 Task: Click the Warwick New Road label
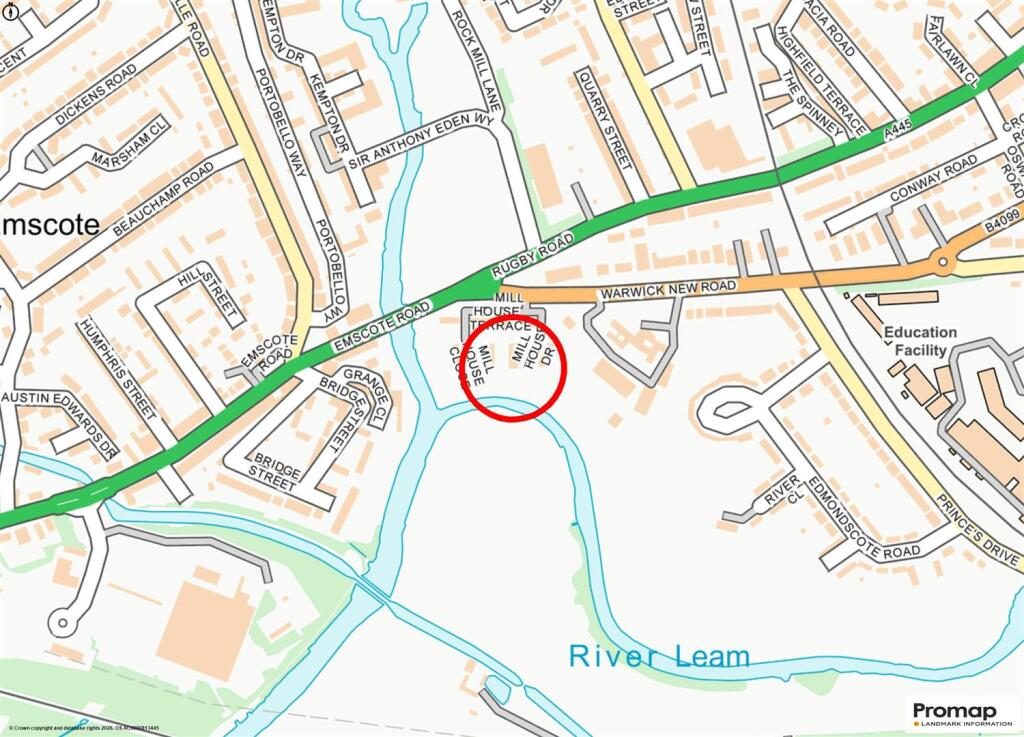point(668,289)
